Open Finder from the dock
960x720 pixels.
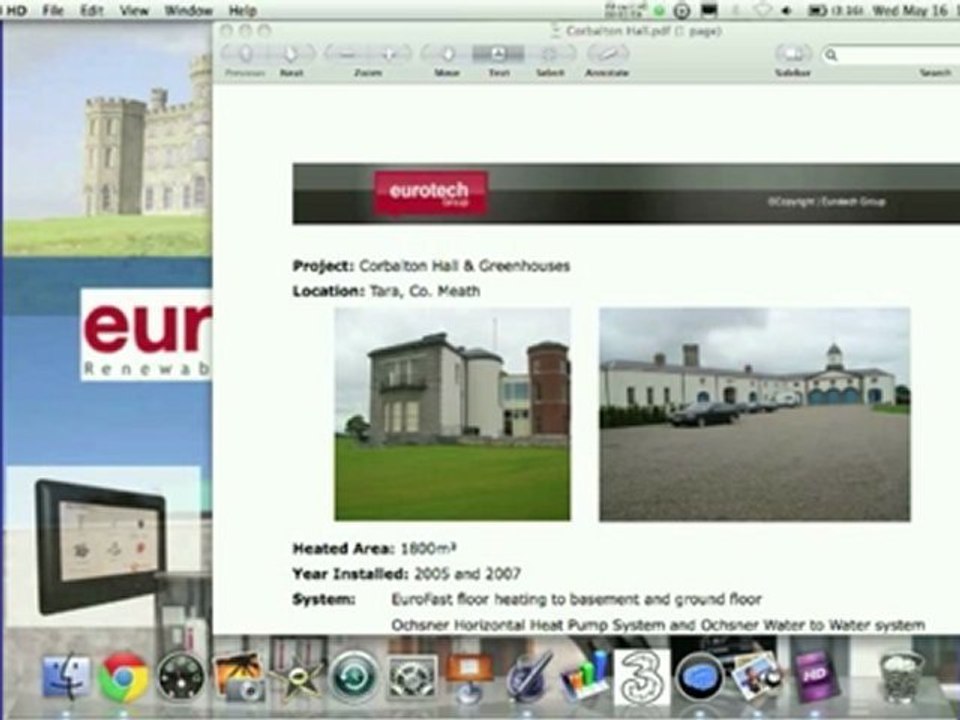[66, 677]
